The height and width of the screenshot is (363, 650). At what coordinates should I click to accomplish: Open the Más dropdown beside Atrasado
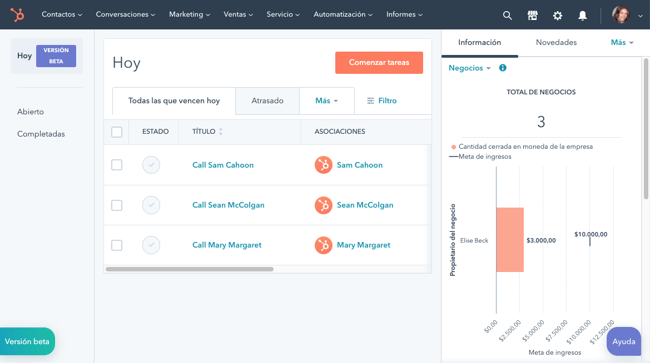click(327, 101)
